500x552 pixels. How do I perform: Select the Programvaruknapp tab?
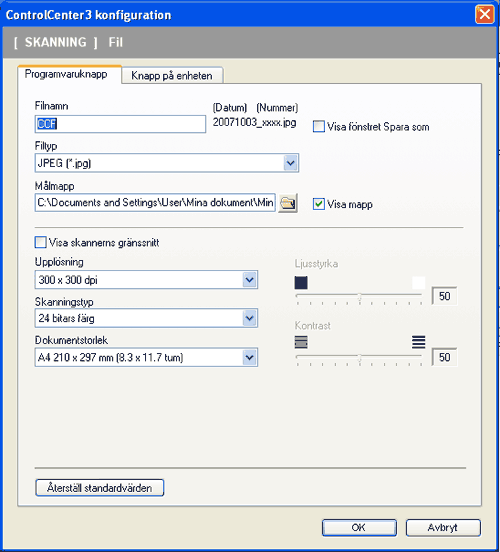(x=66, y=74)
